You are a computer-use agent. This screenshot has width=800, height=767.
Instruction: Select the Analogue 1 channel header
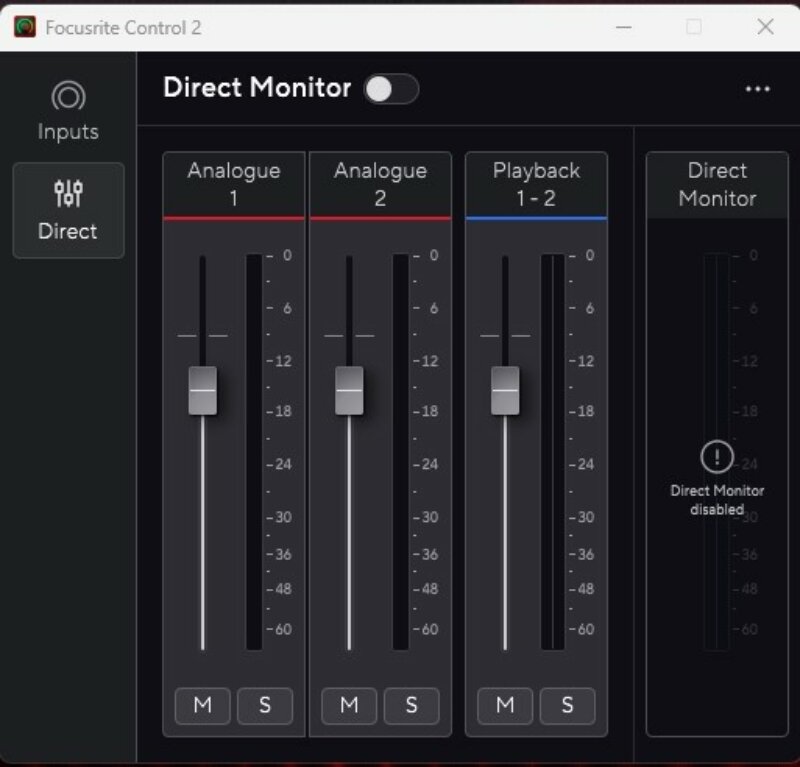(x=234, y=185)
